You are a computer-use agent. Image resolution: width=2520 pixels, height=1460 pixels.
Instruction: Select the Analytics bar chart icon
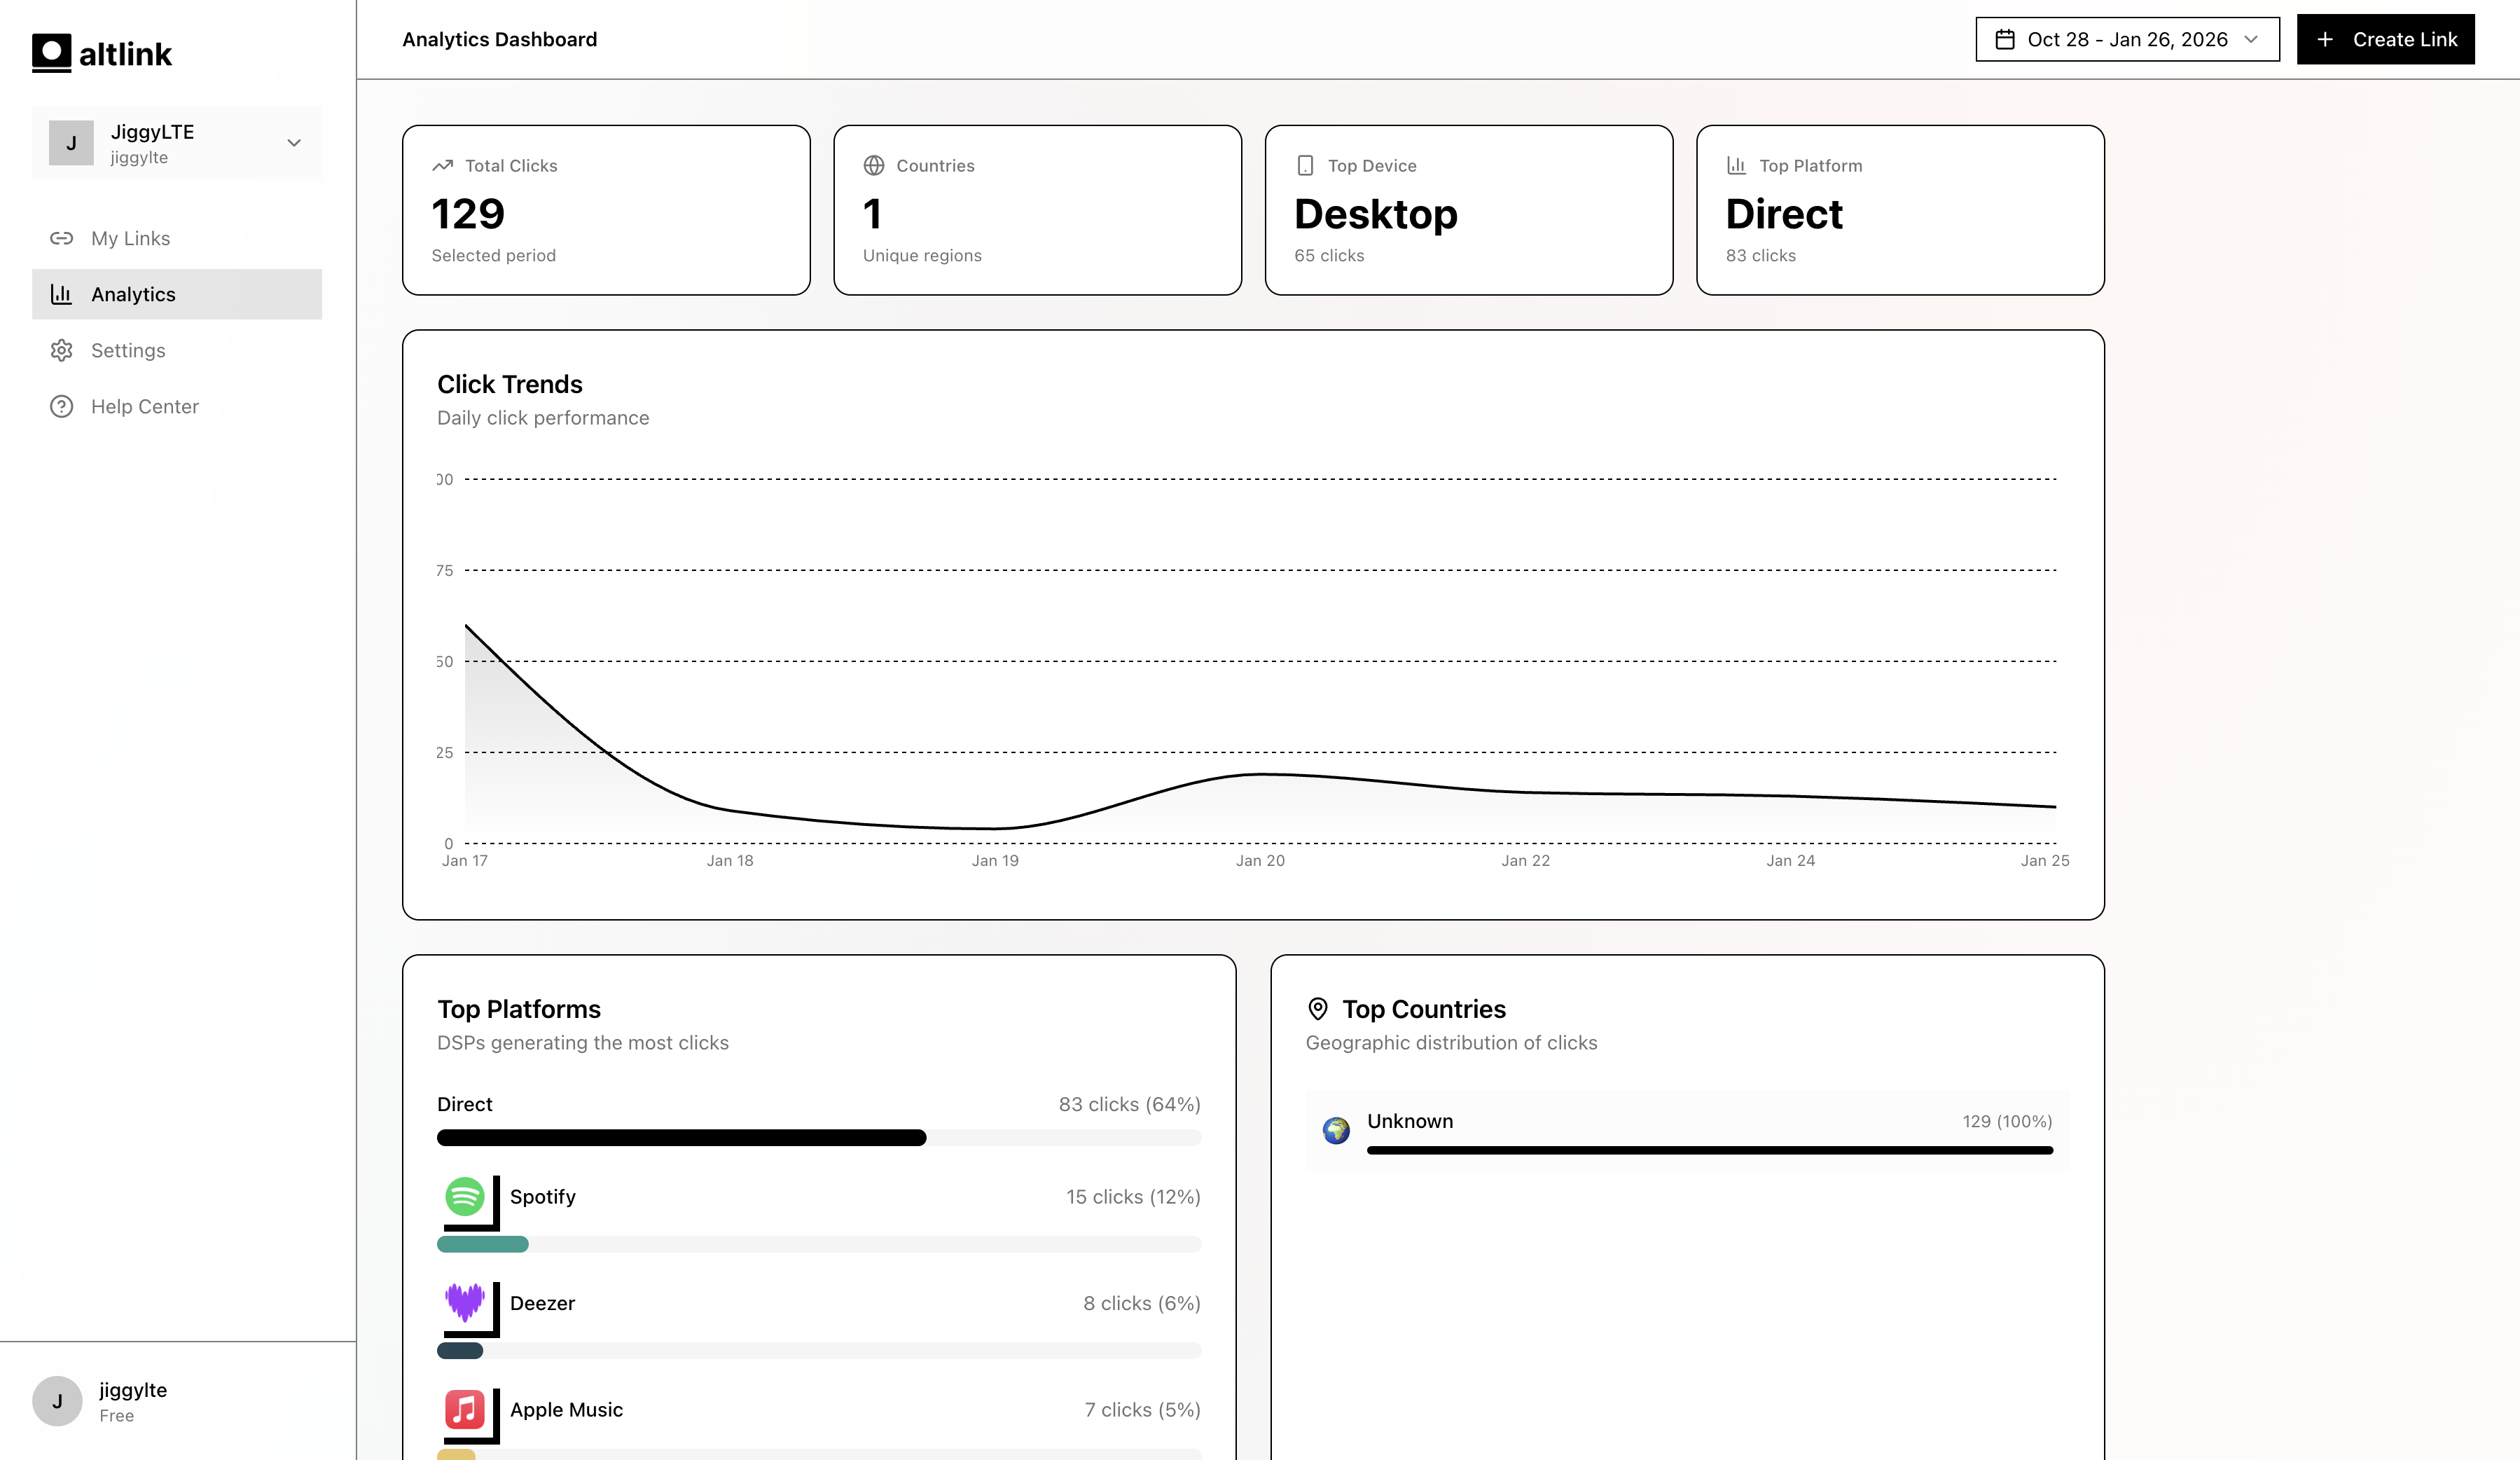tap(61, 294)
